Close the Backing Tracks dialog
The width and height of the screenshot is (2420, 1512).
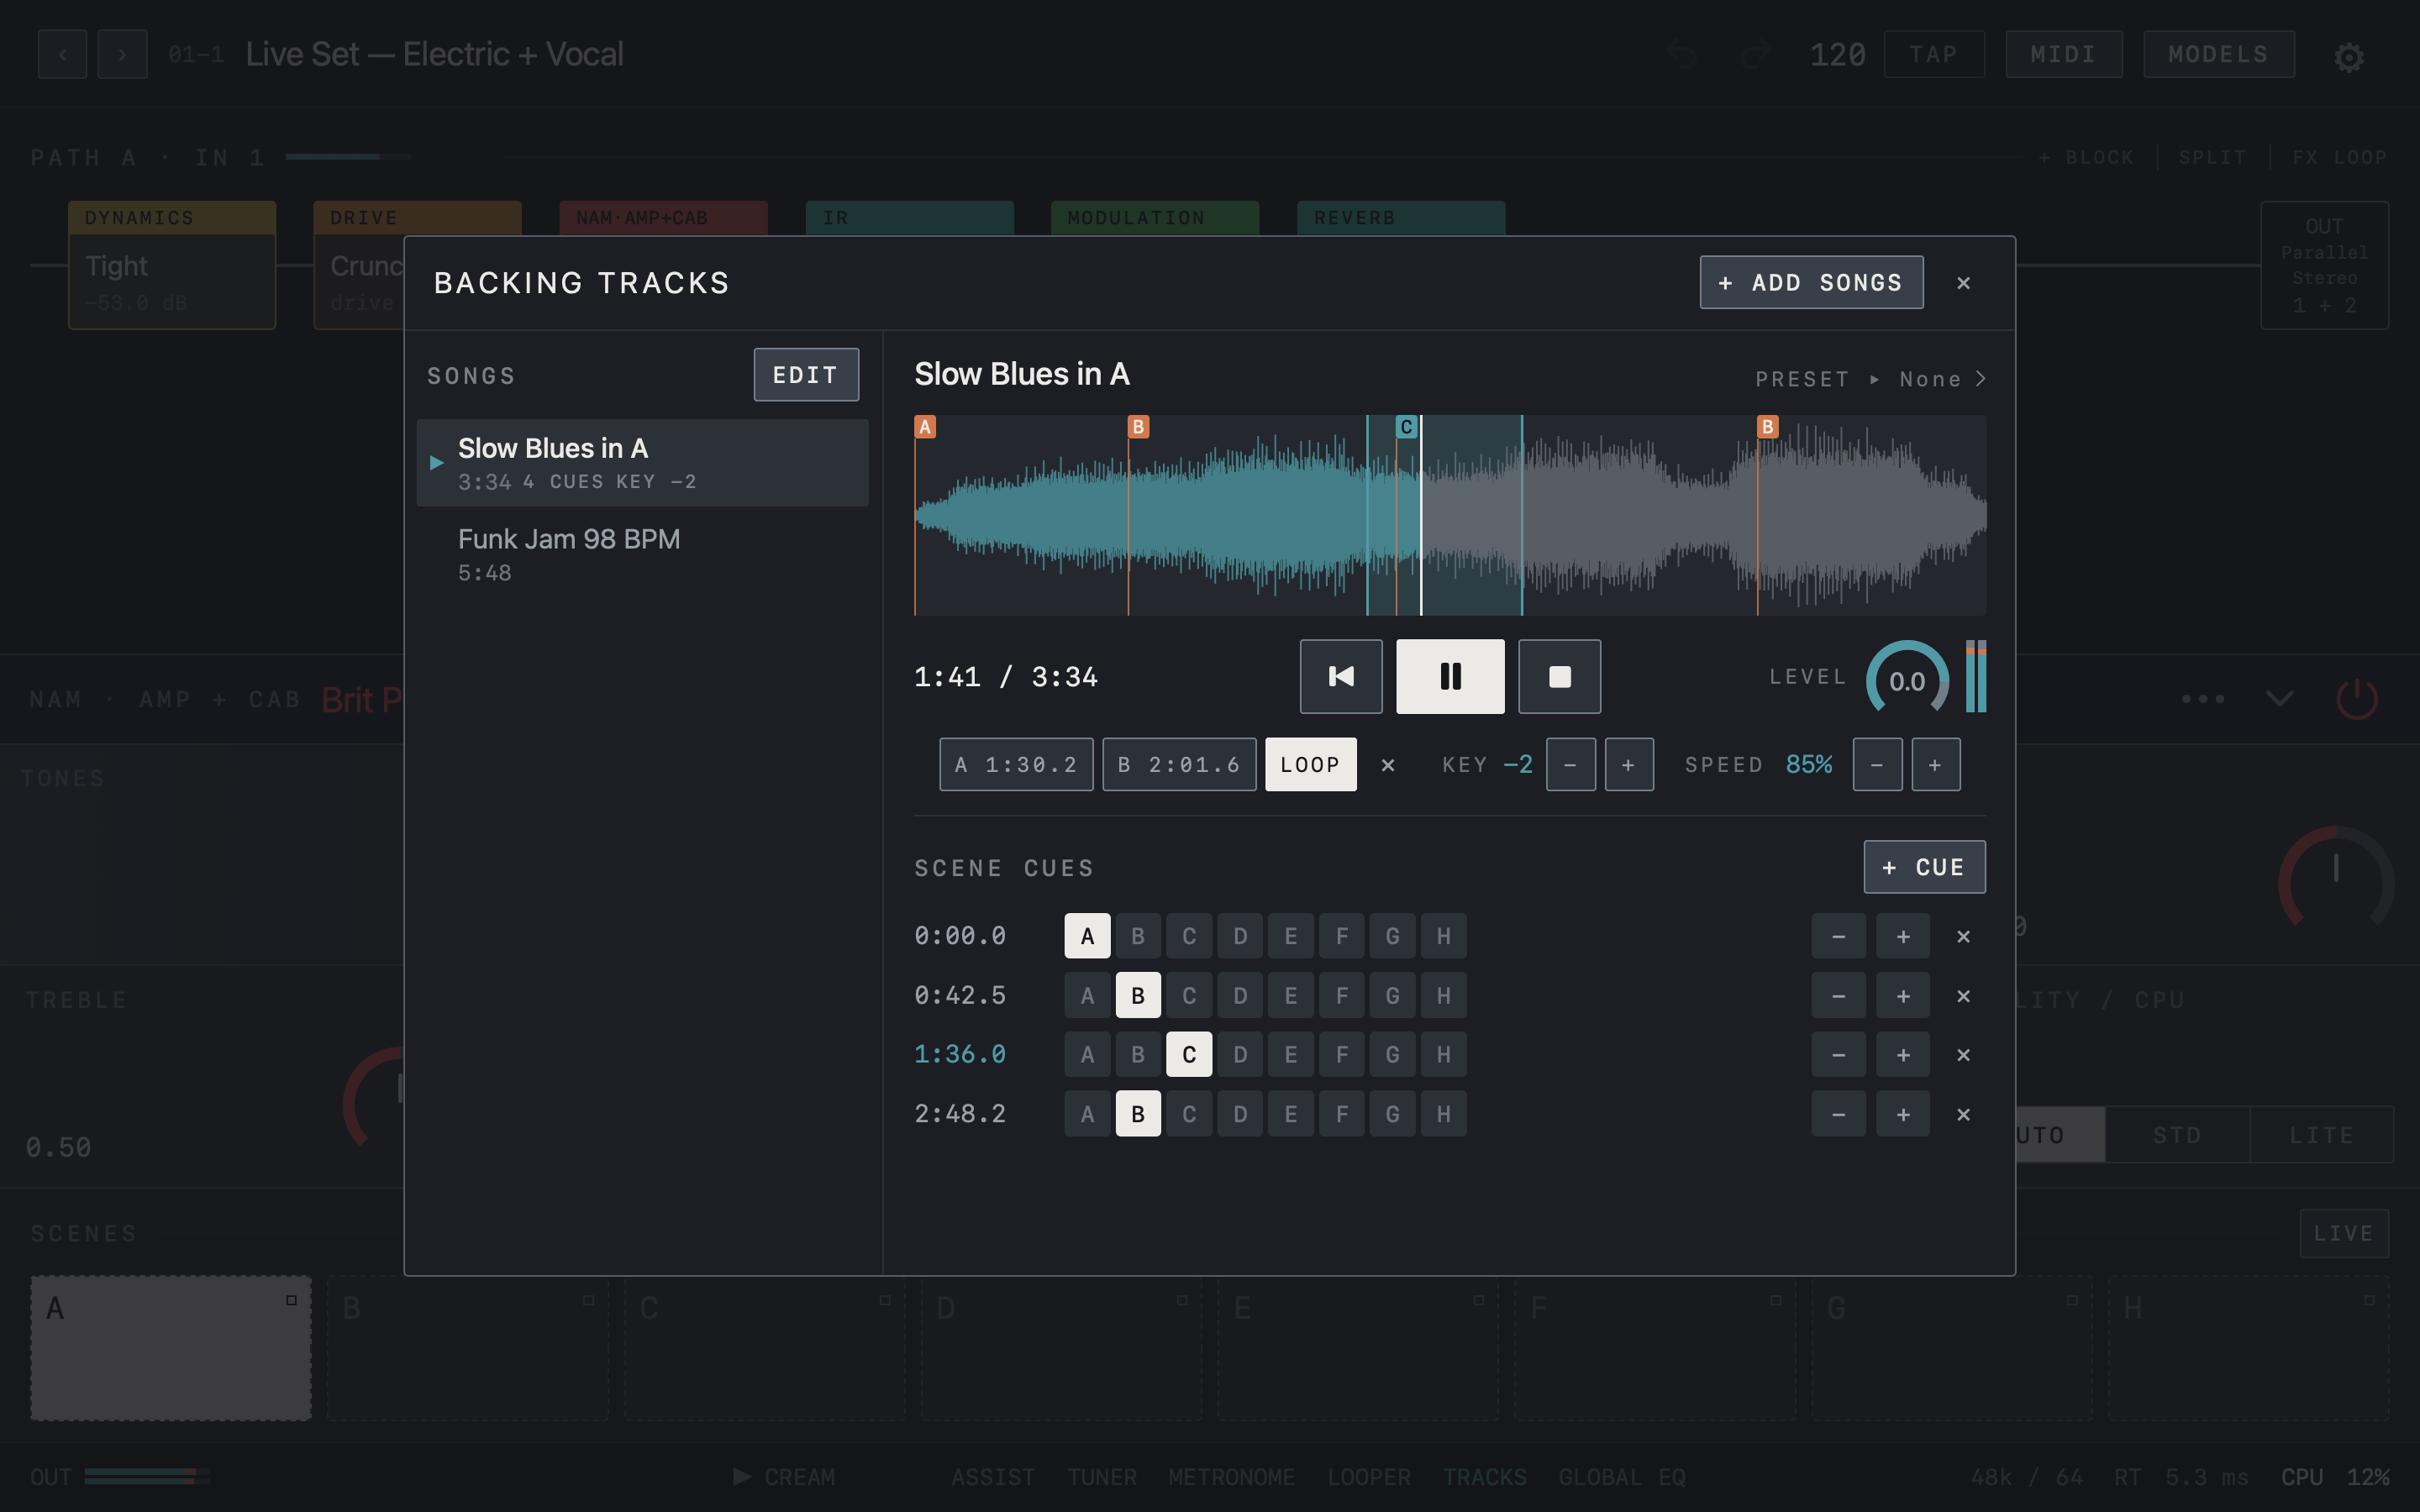coord(1963,283)
